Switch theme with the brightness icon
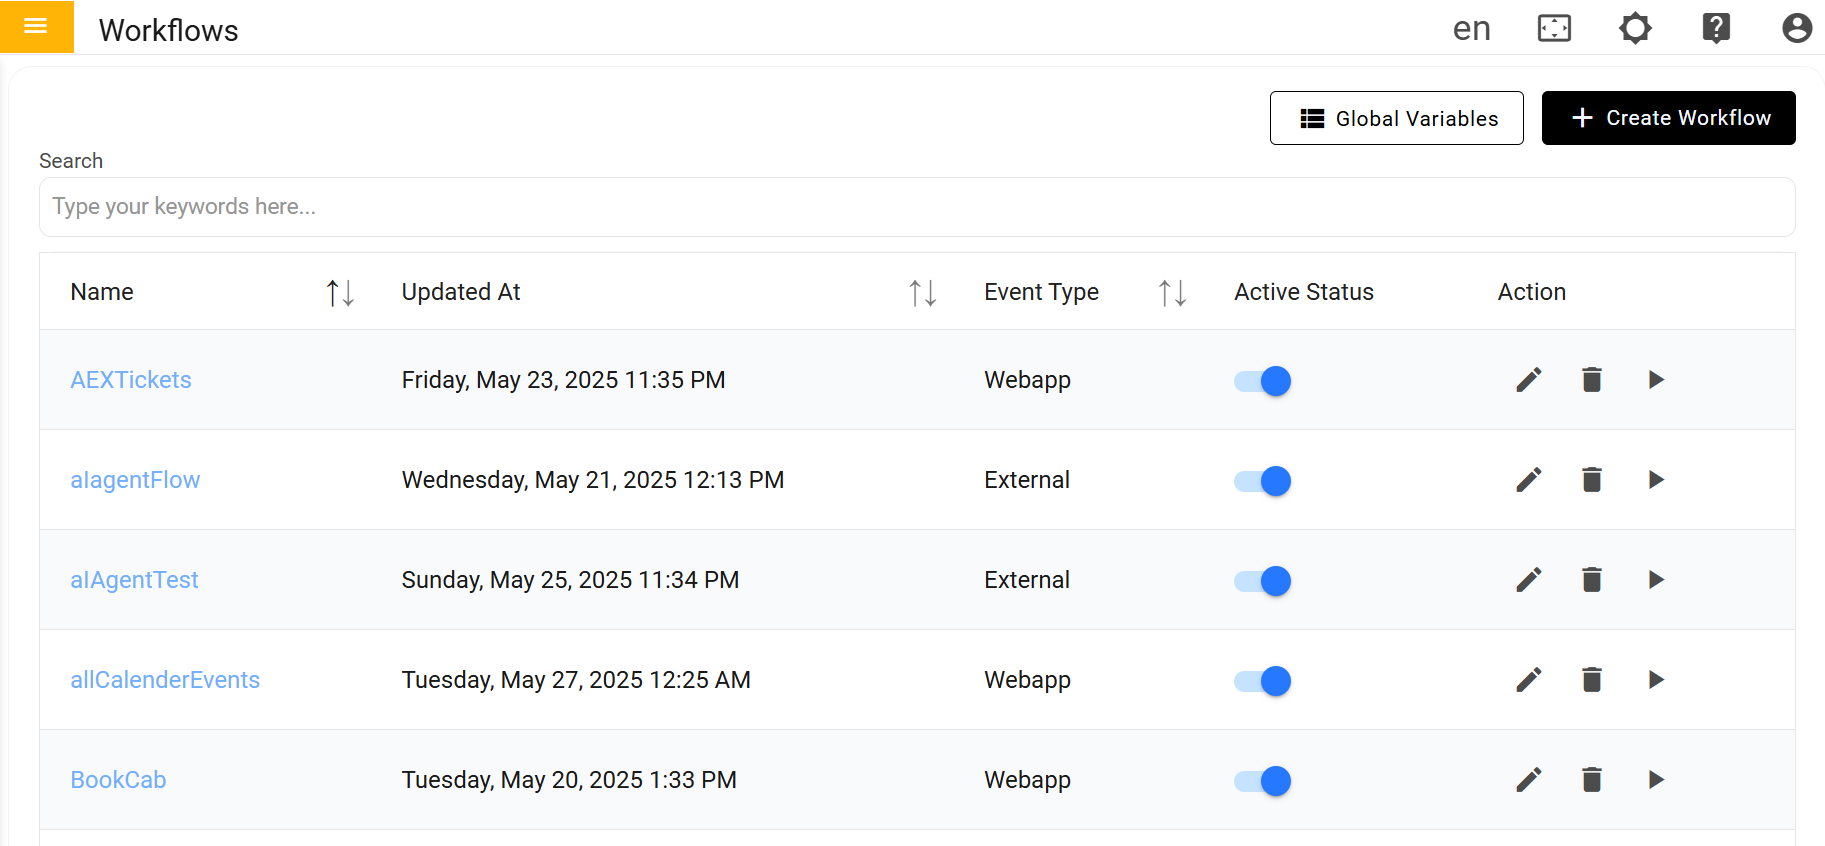This screenshot has width=1825, height=846. pos(1635,28)
